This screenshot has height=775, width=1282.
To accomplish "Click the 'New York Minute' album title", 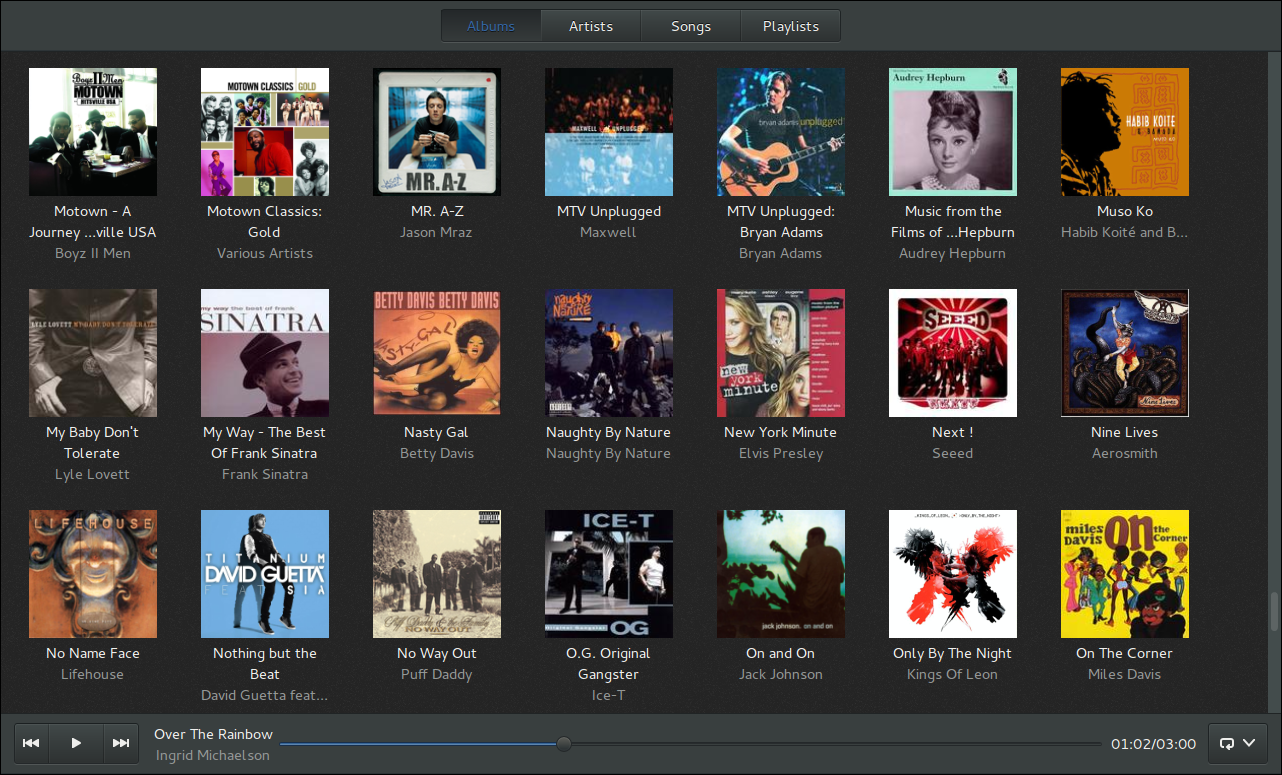I will tap(781, 432).
